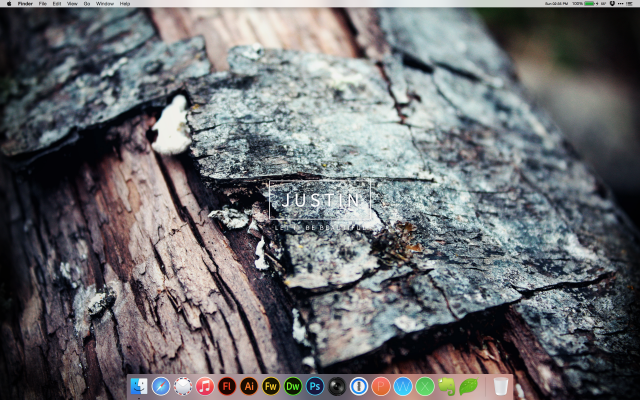Image resolution: width=640 pixels, height=400 pixels.
Task: Open Adobe Flash (Fl) in dock
Action: (227, 386)
